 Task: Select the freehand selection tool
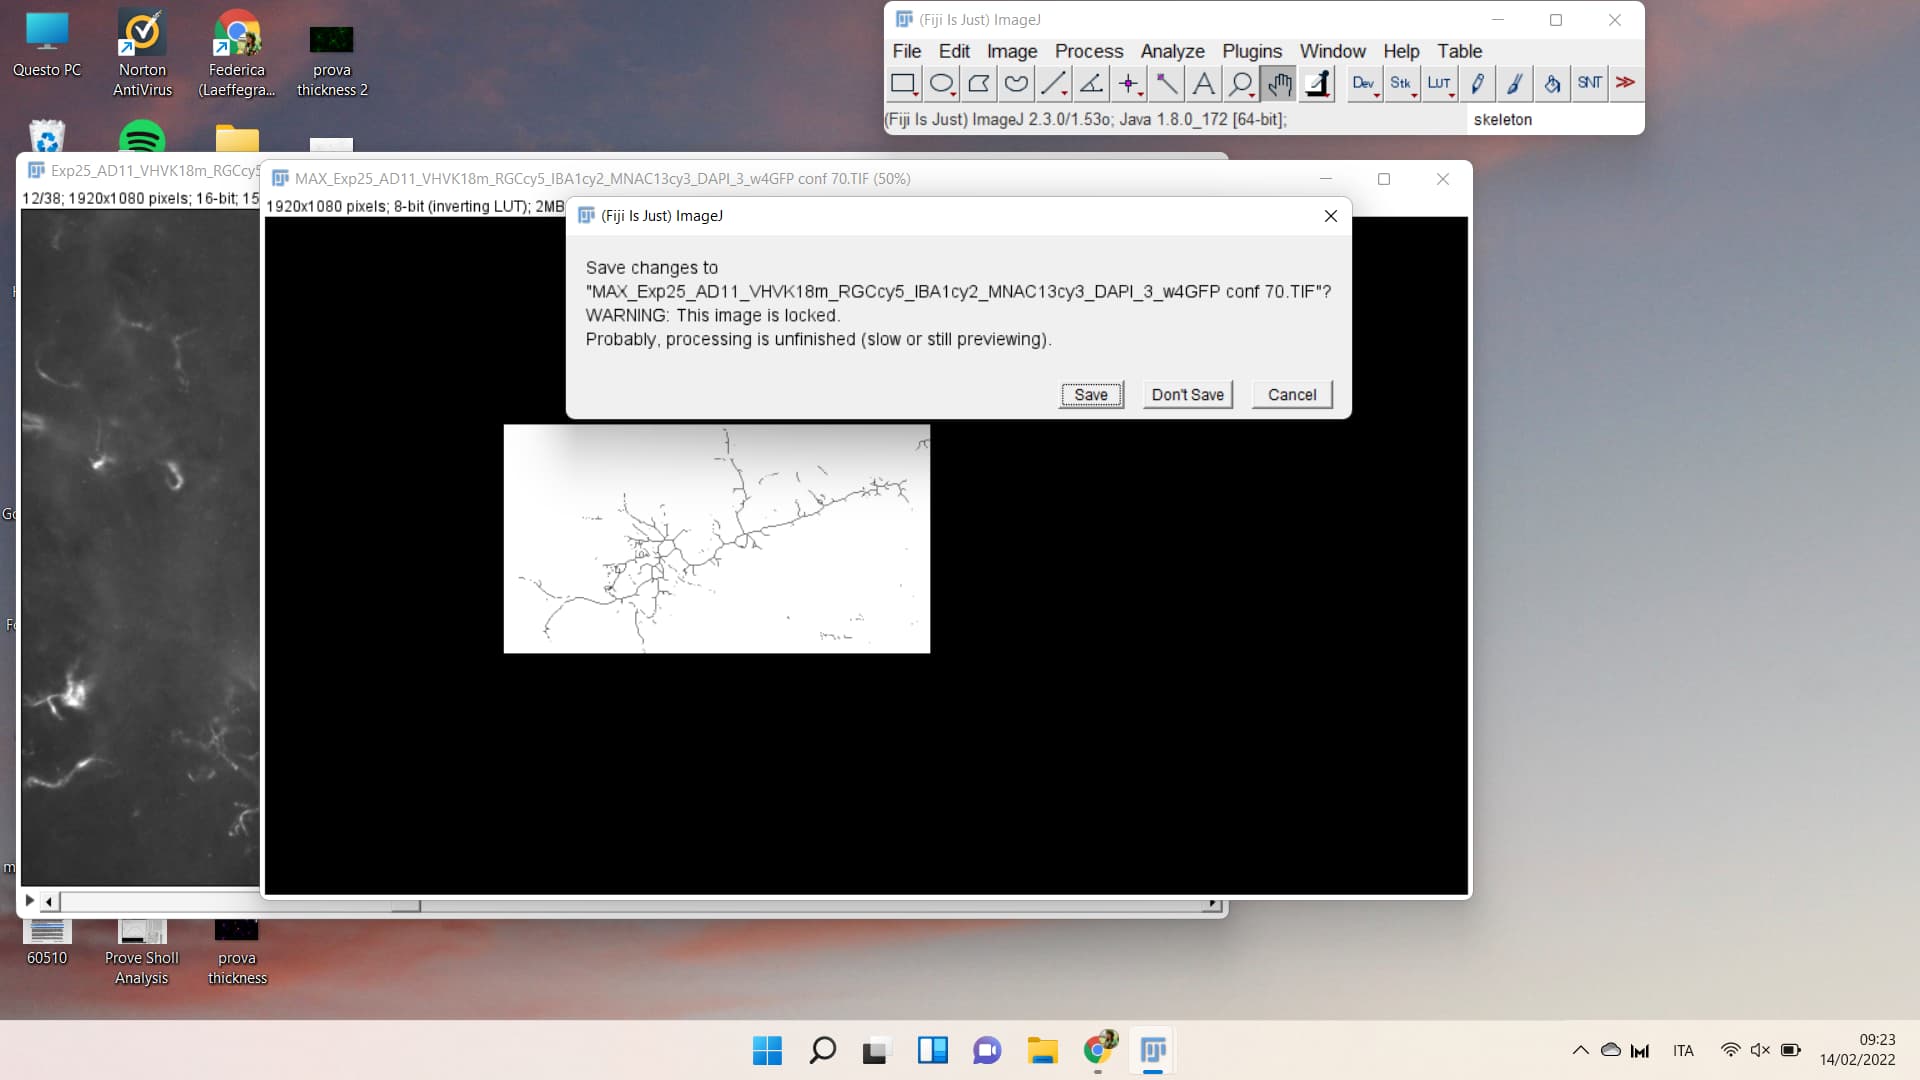[1015, 84]
